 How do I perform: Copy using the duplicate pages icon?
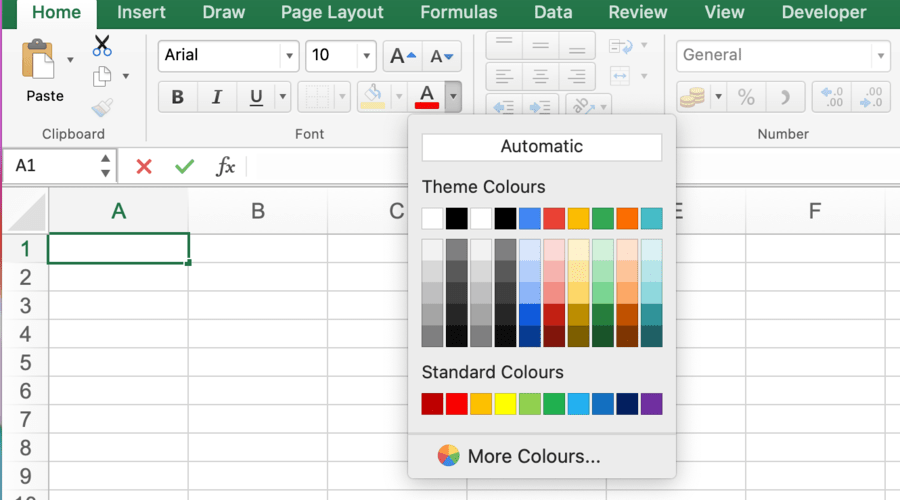102,76
